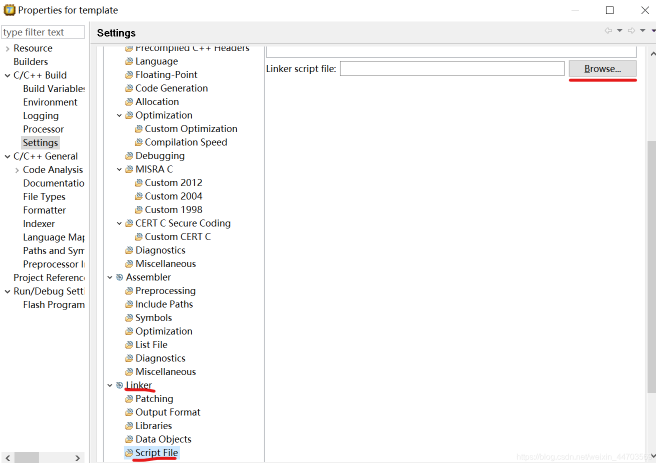Click the Data Objects item icon

click(x=128, y=439)
